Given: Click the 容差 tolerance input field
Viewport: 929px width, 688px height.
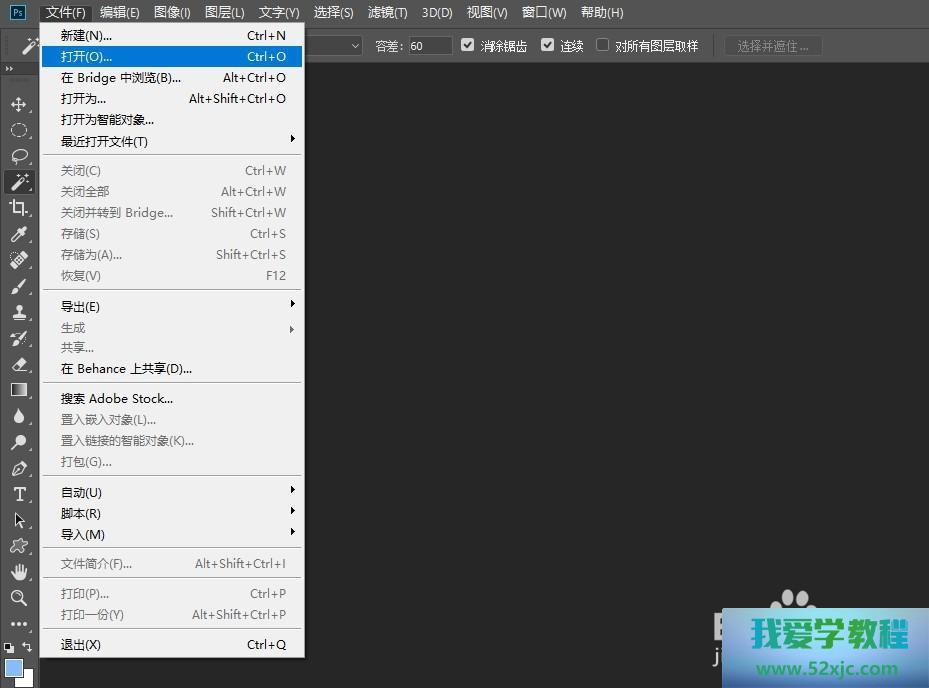Looking at the screenshot, I should [x=429, y=46].
